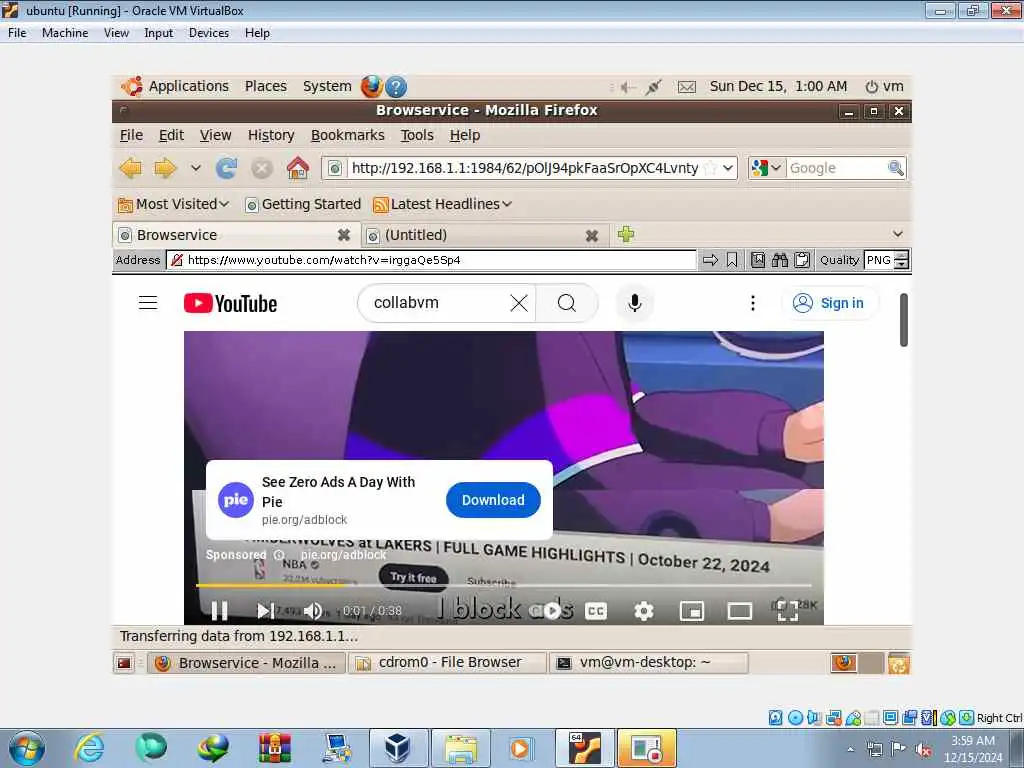Open WinRAR from the taskbar

coord(274,748)
